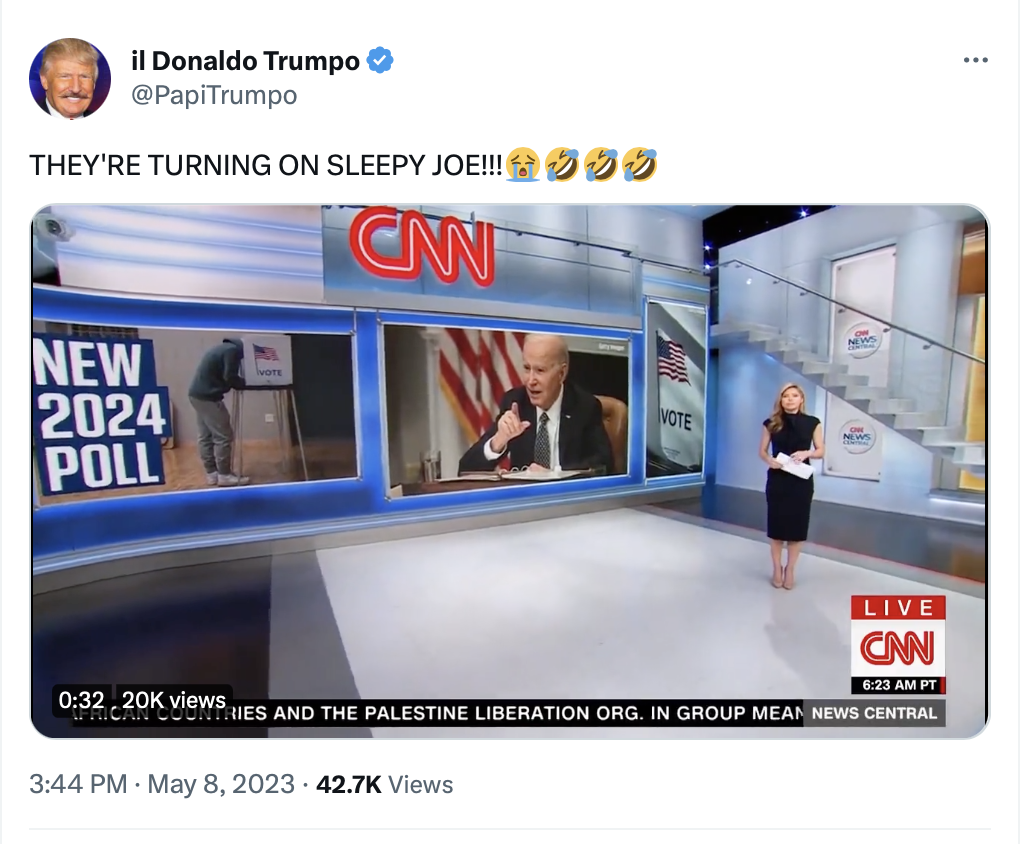Viewport: 1034px width, 844px height.
Task: Click the 20K views video overlay label
Action: (173, 700)
